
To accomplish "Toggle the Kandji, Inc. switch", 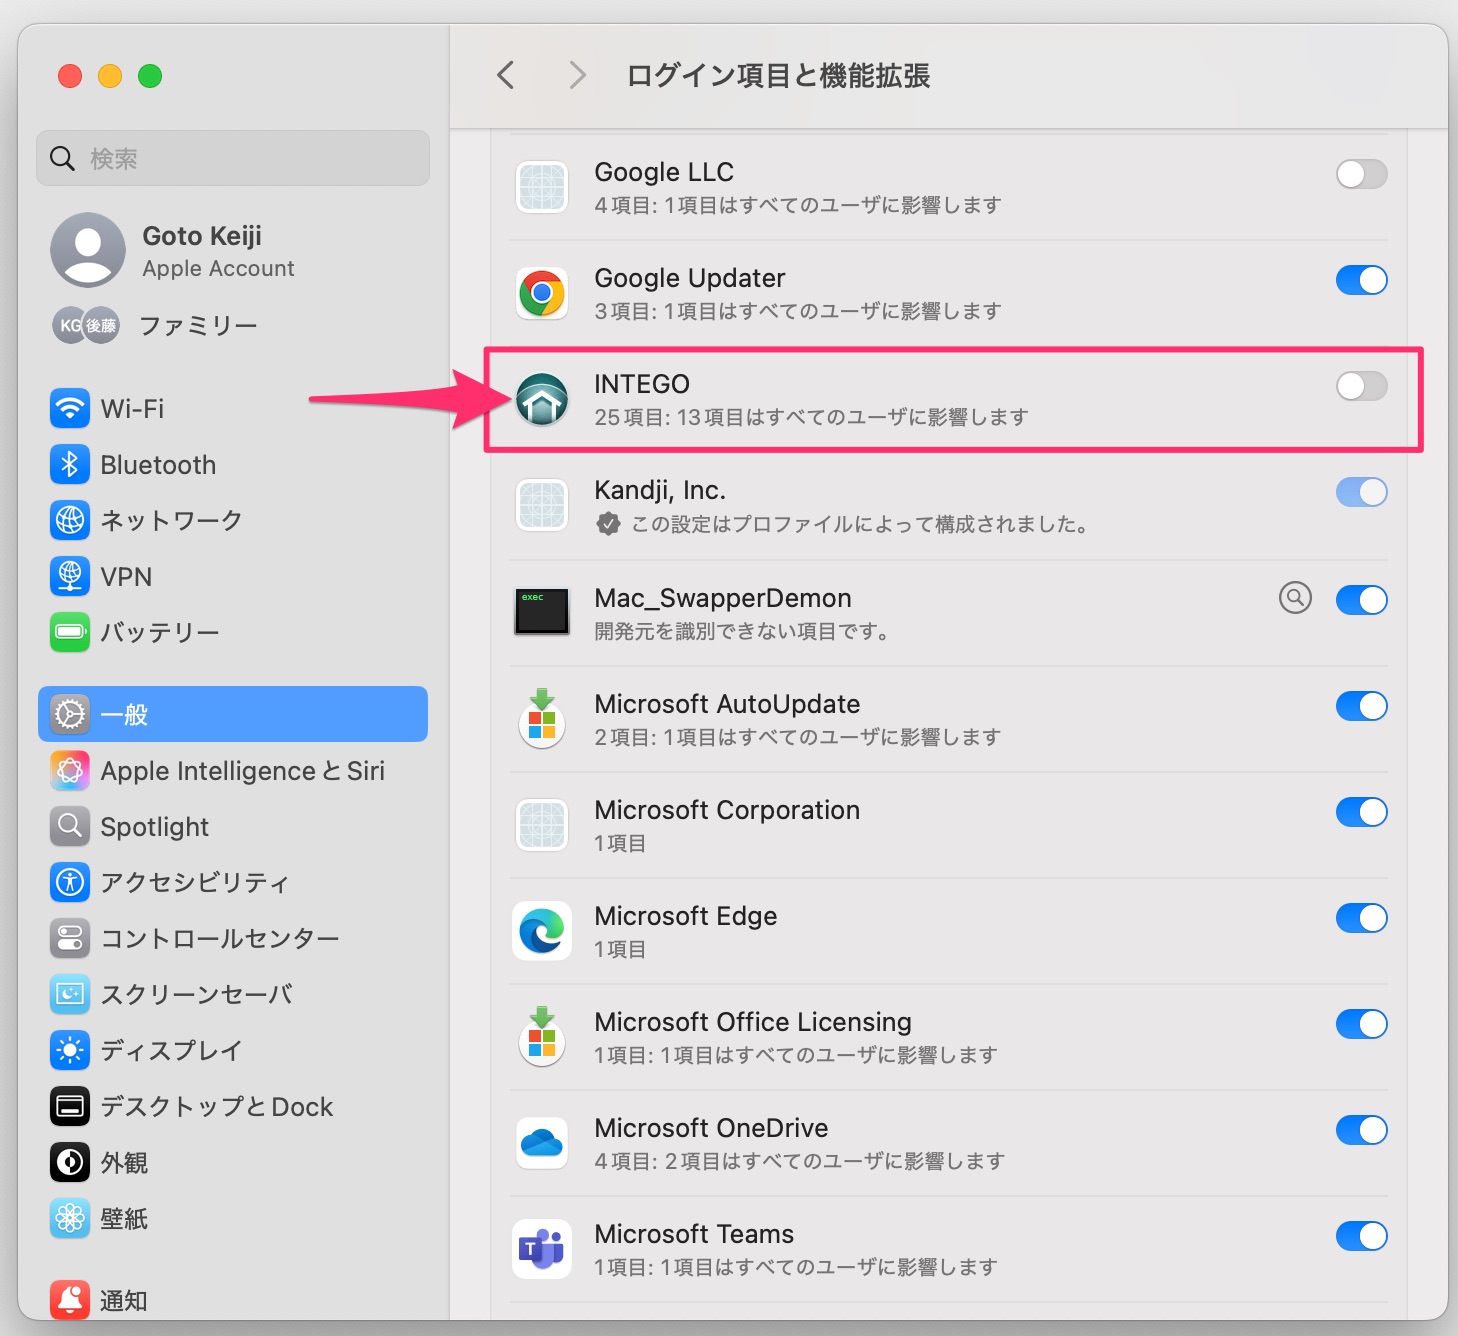I will (1361, 492).
